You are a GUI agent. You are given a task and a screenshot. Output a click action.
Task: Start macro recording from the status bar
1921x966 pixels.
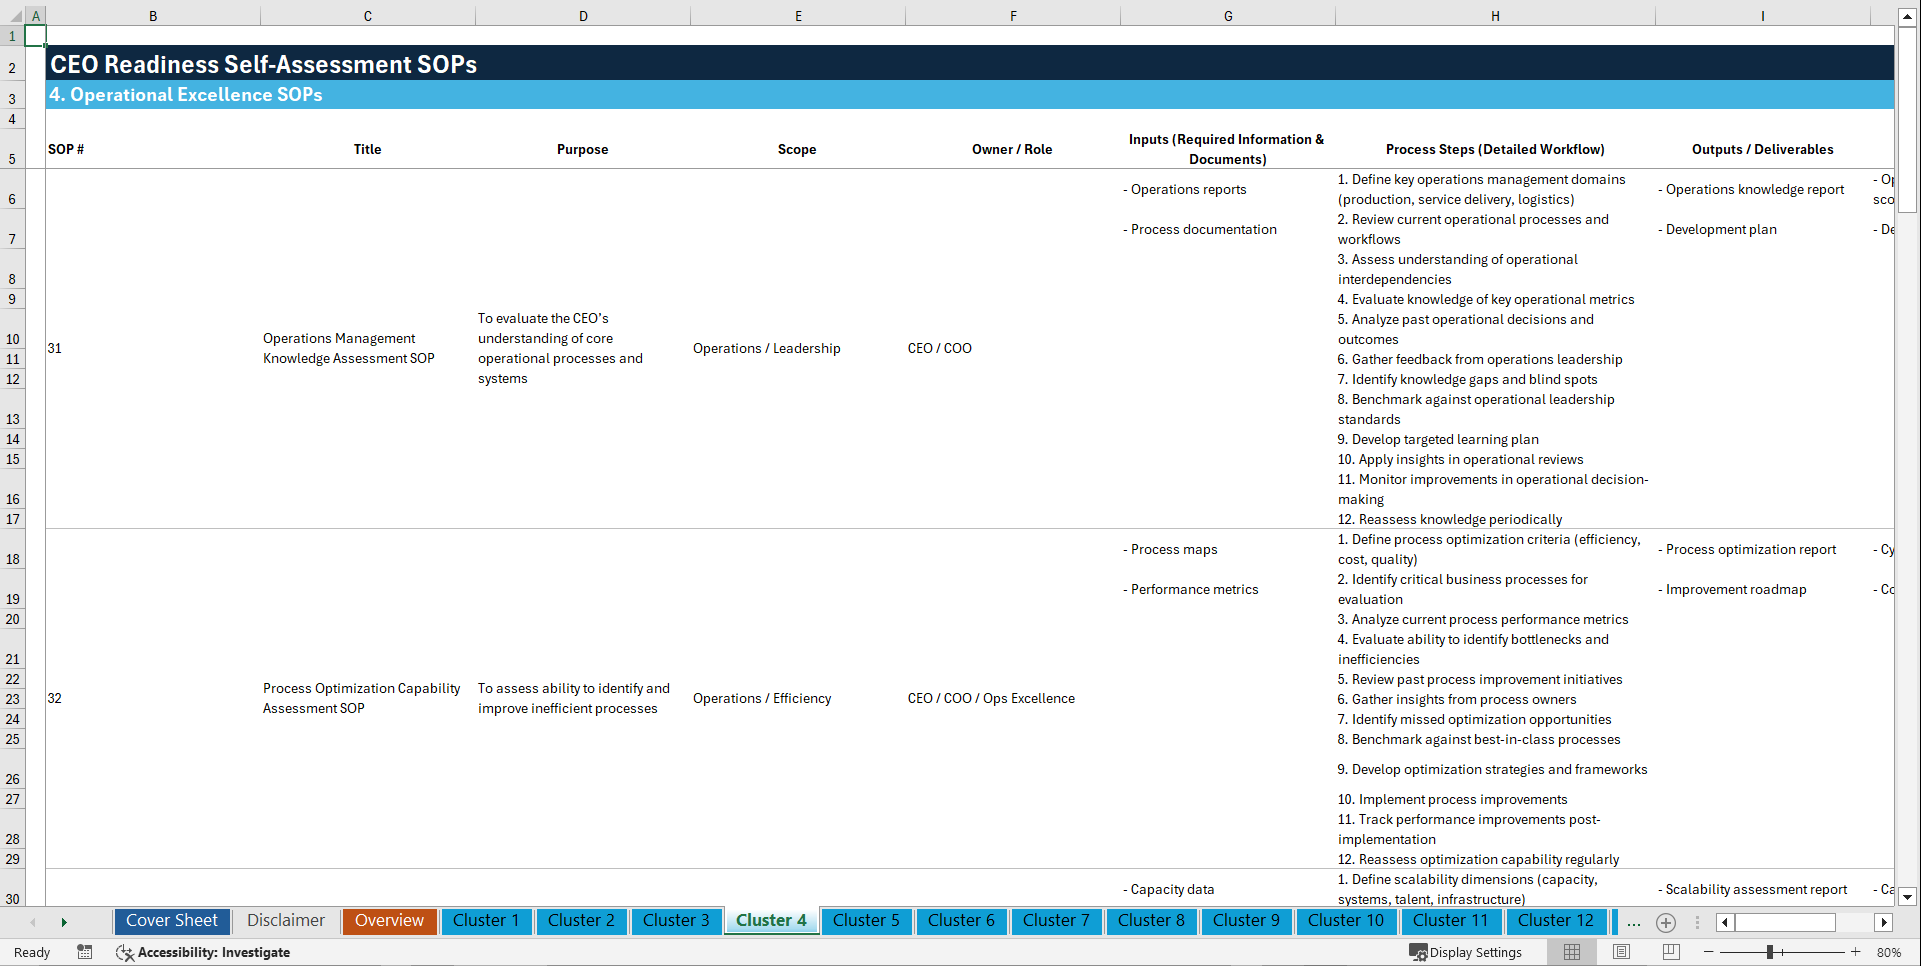point(85,952)
